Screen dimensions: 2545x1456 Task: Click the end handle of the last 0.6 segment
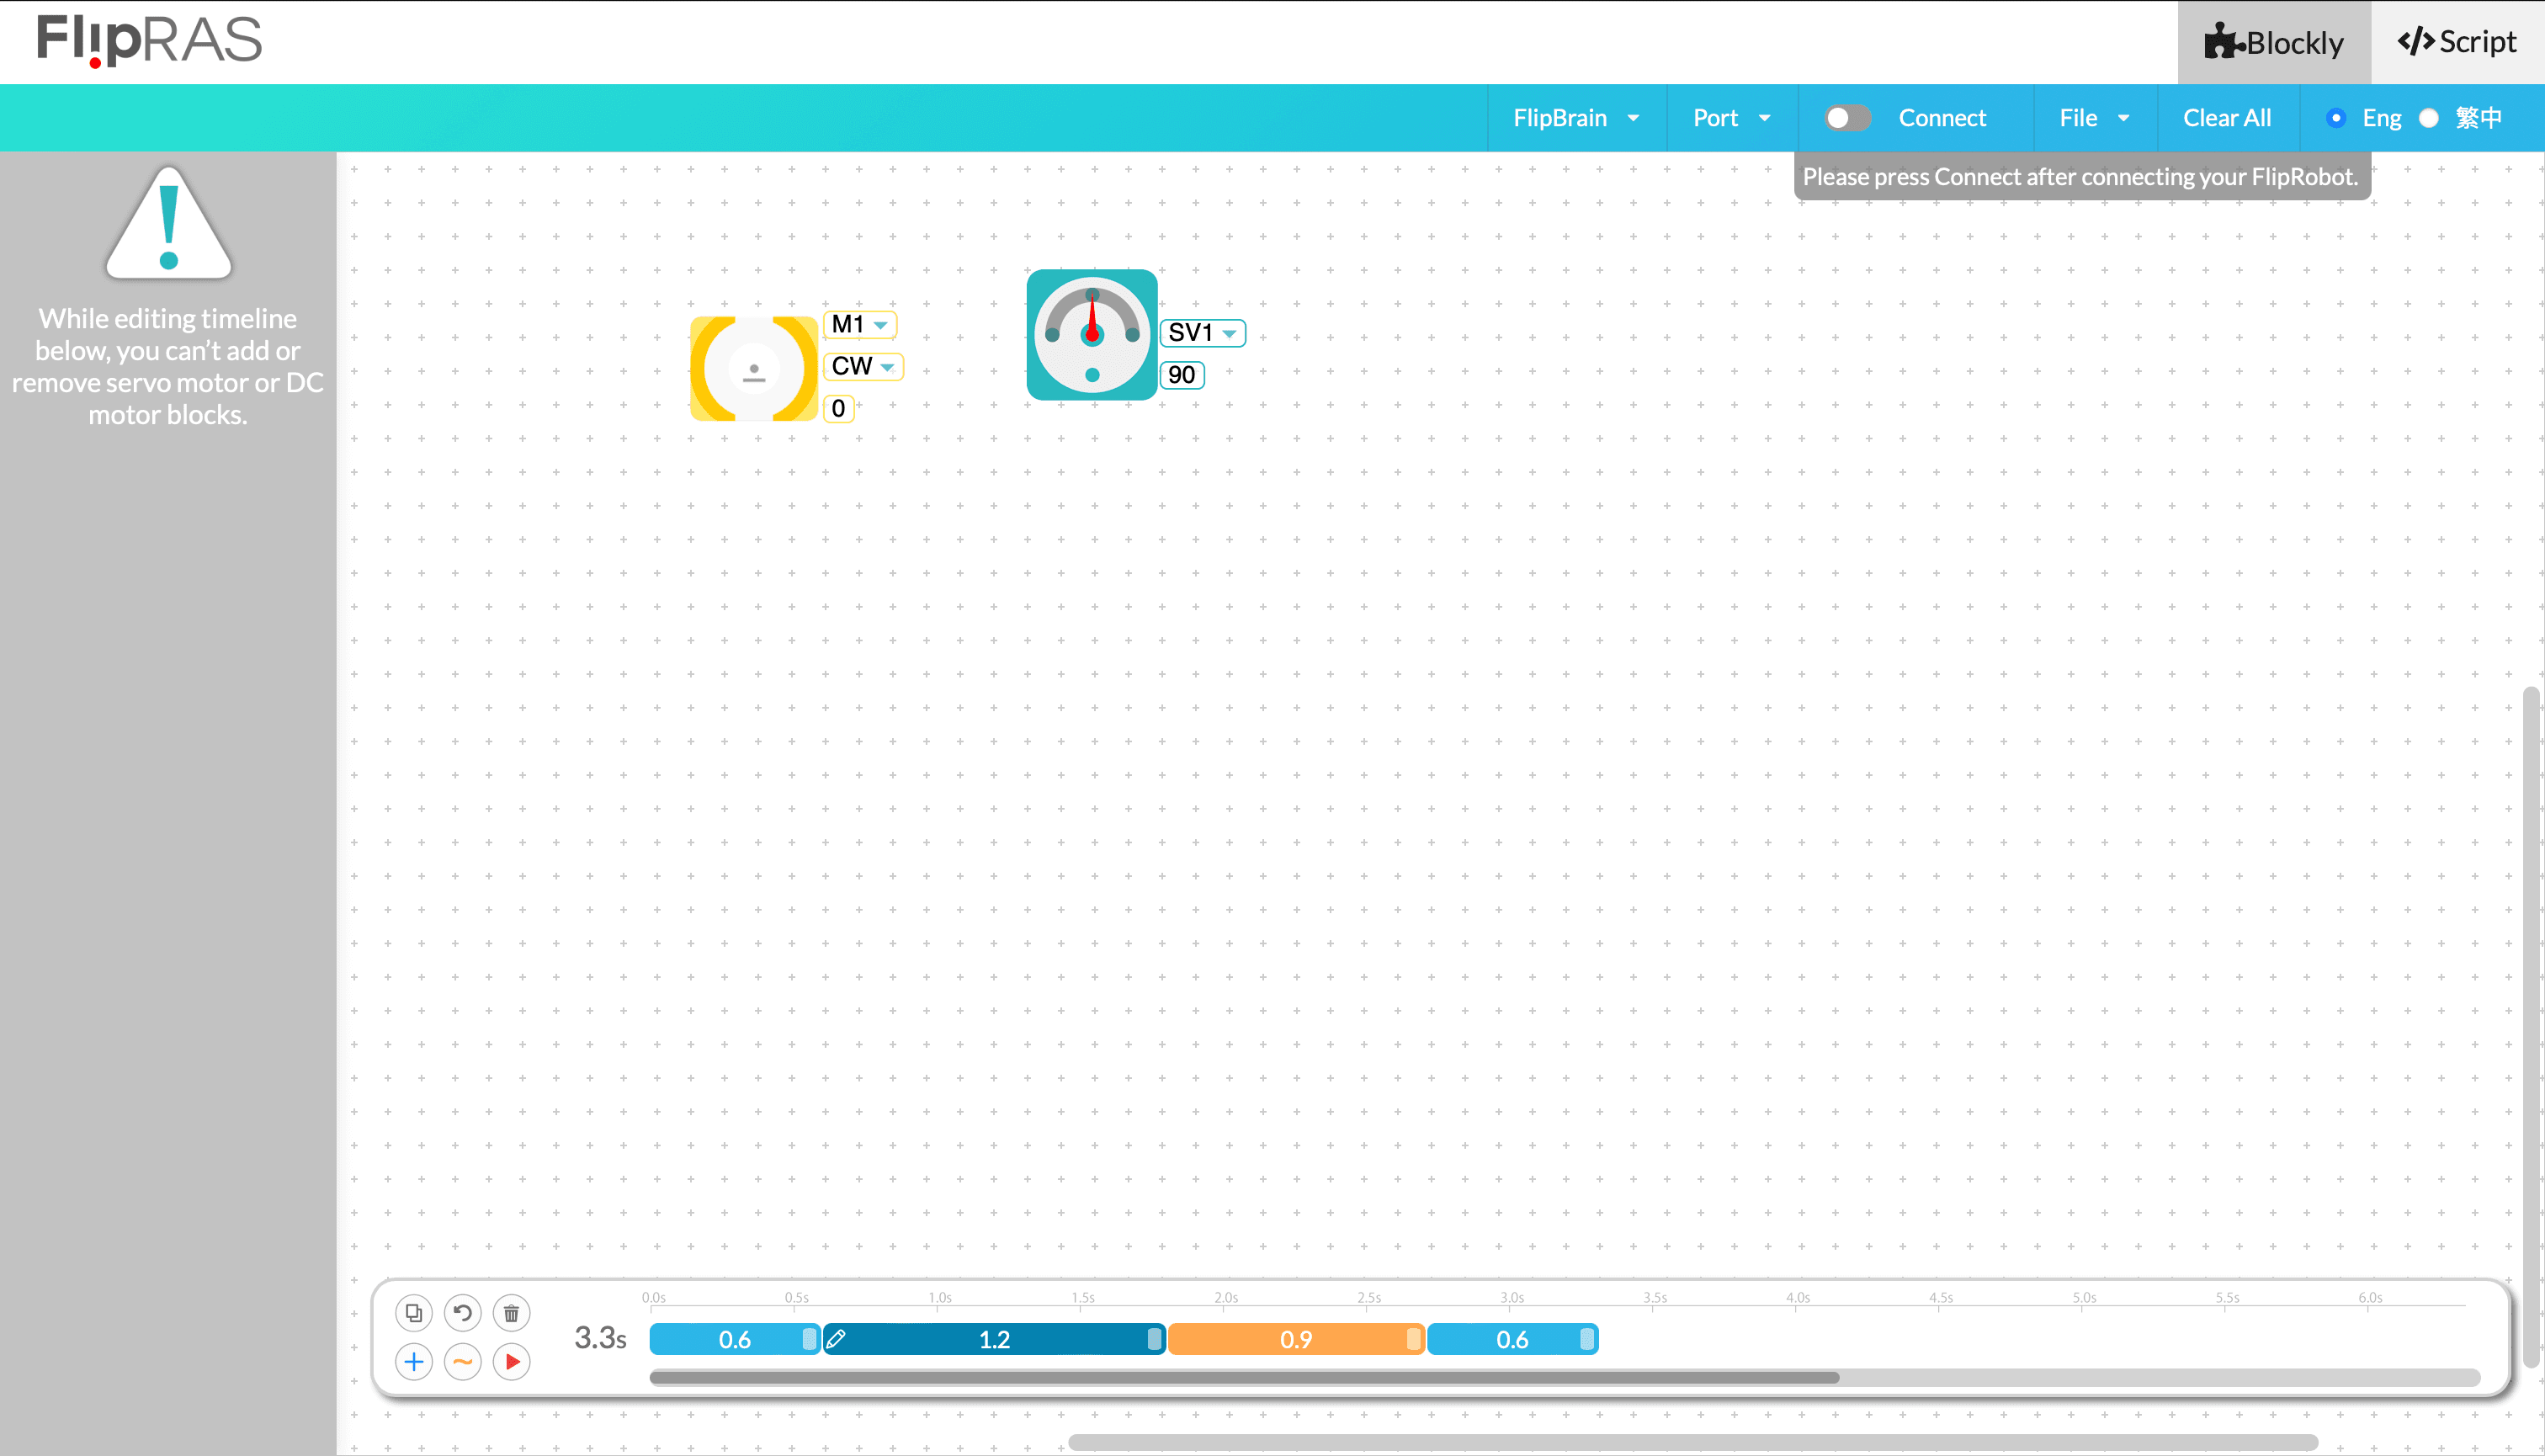coord(1587,1339)
